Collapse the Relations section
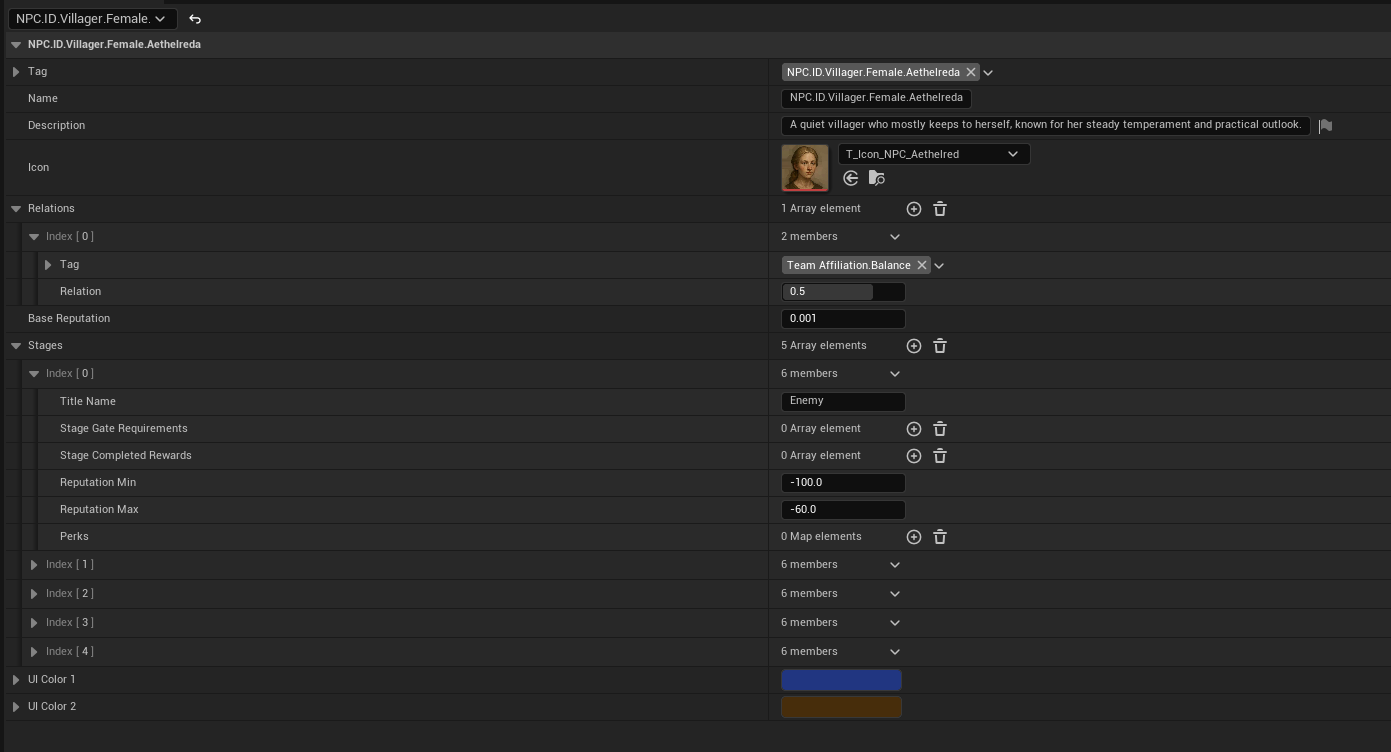This screenshot has height=752, width=1391. coord(16,209)
